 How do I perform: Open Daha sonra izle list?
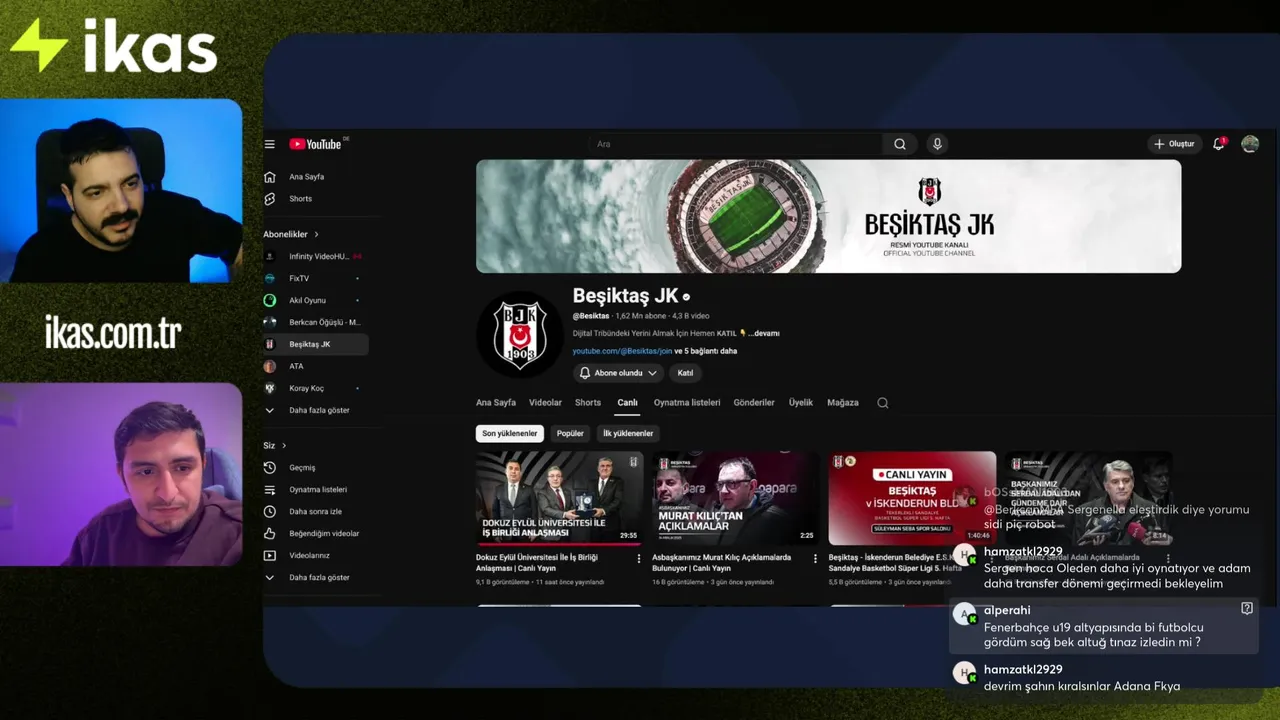(x=315, y=511)
